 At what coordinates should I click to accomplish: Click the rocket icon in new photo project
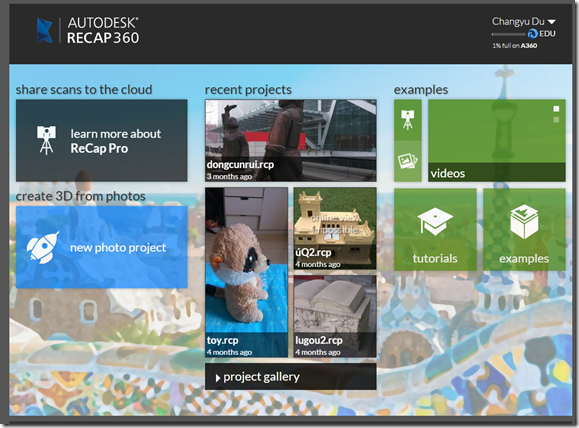point(43,247)
